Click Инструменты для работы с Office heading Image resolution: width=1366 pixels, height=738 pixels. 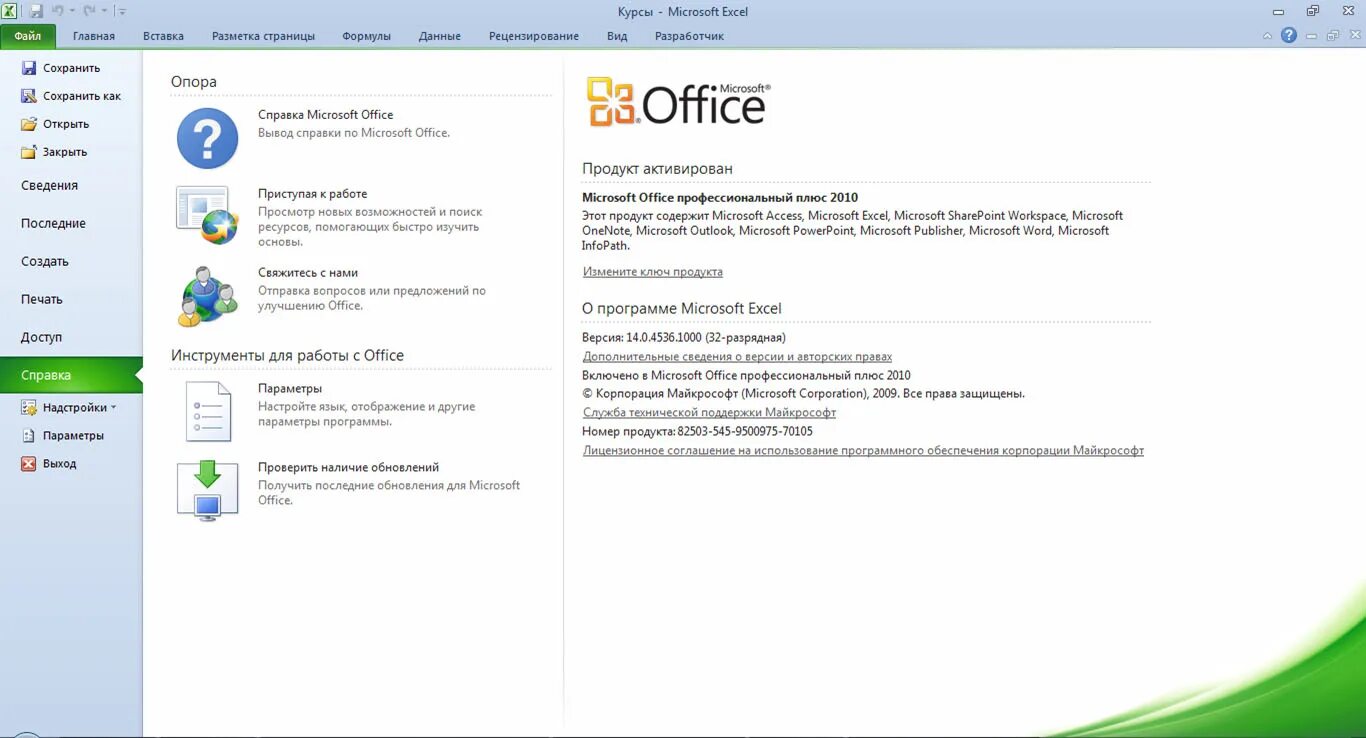click(287, 355)
